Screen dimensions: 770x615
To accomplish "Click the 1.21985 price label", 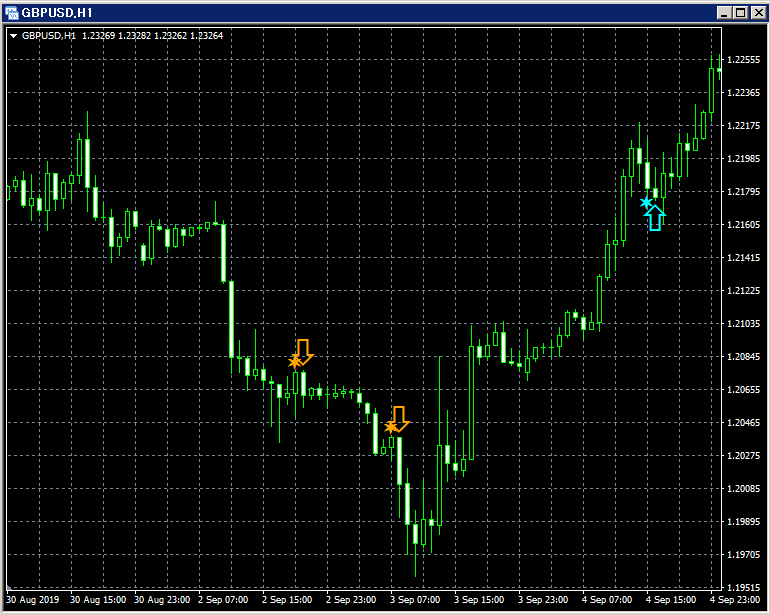I will pos(743,159).
